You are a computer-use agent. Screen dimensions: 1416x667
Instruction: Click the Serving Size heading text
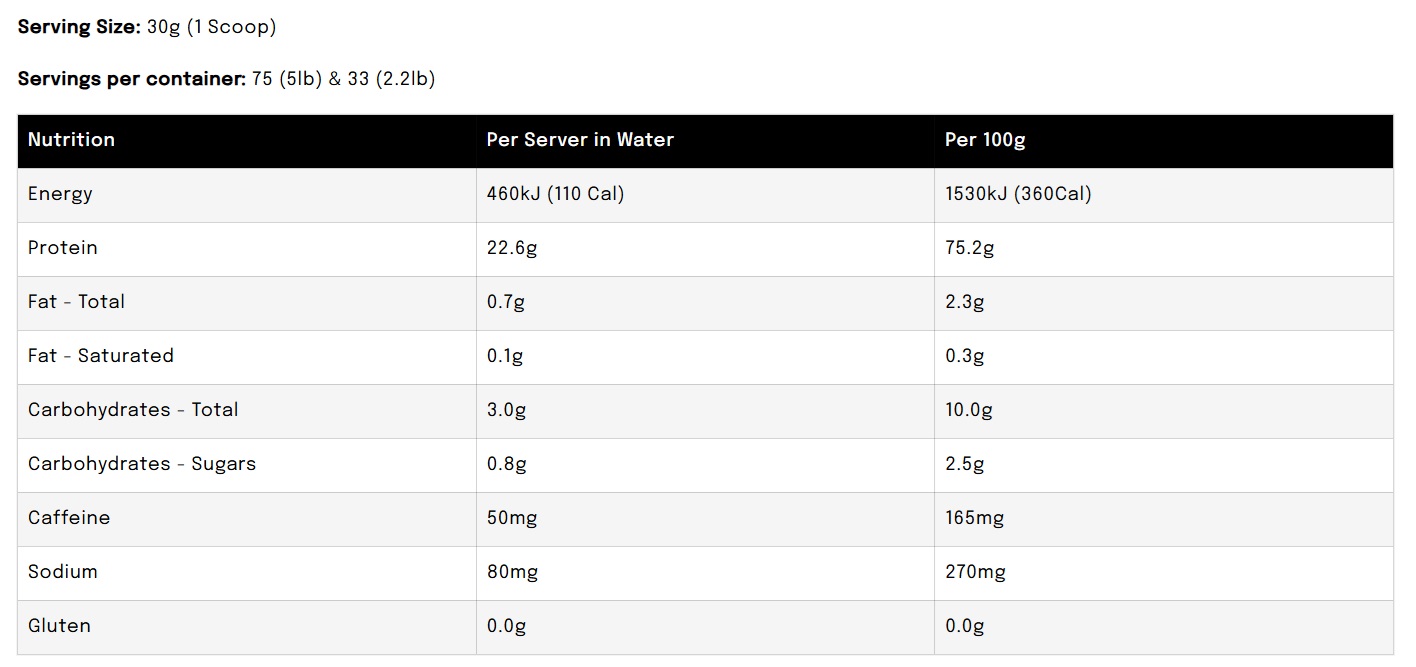[x=80, y=27]
